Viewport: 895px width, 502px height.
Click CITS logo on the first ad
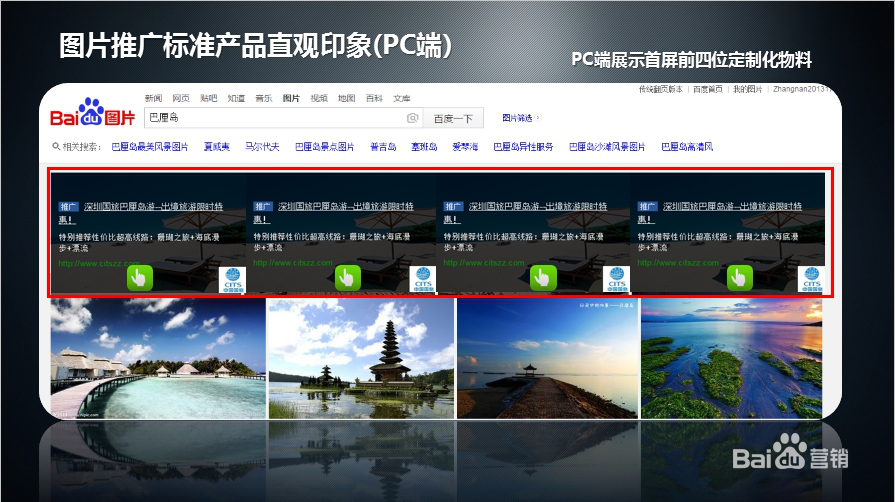[x=232, y=279]
